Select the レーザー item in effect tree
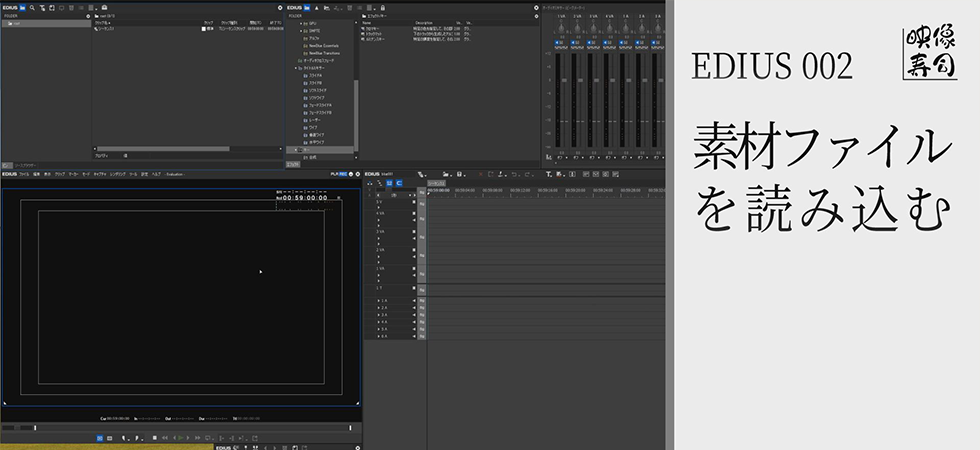 click(314, 120)
